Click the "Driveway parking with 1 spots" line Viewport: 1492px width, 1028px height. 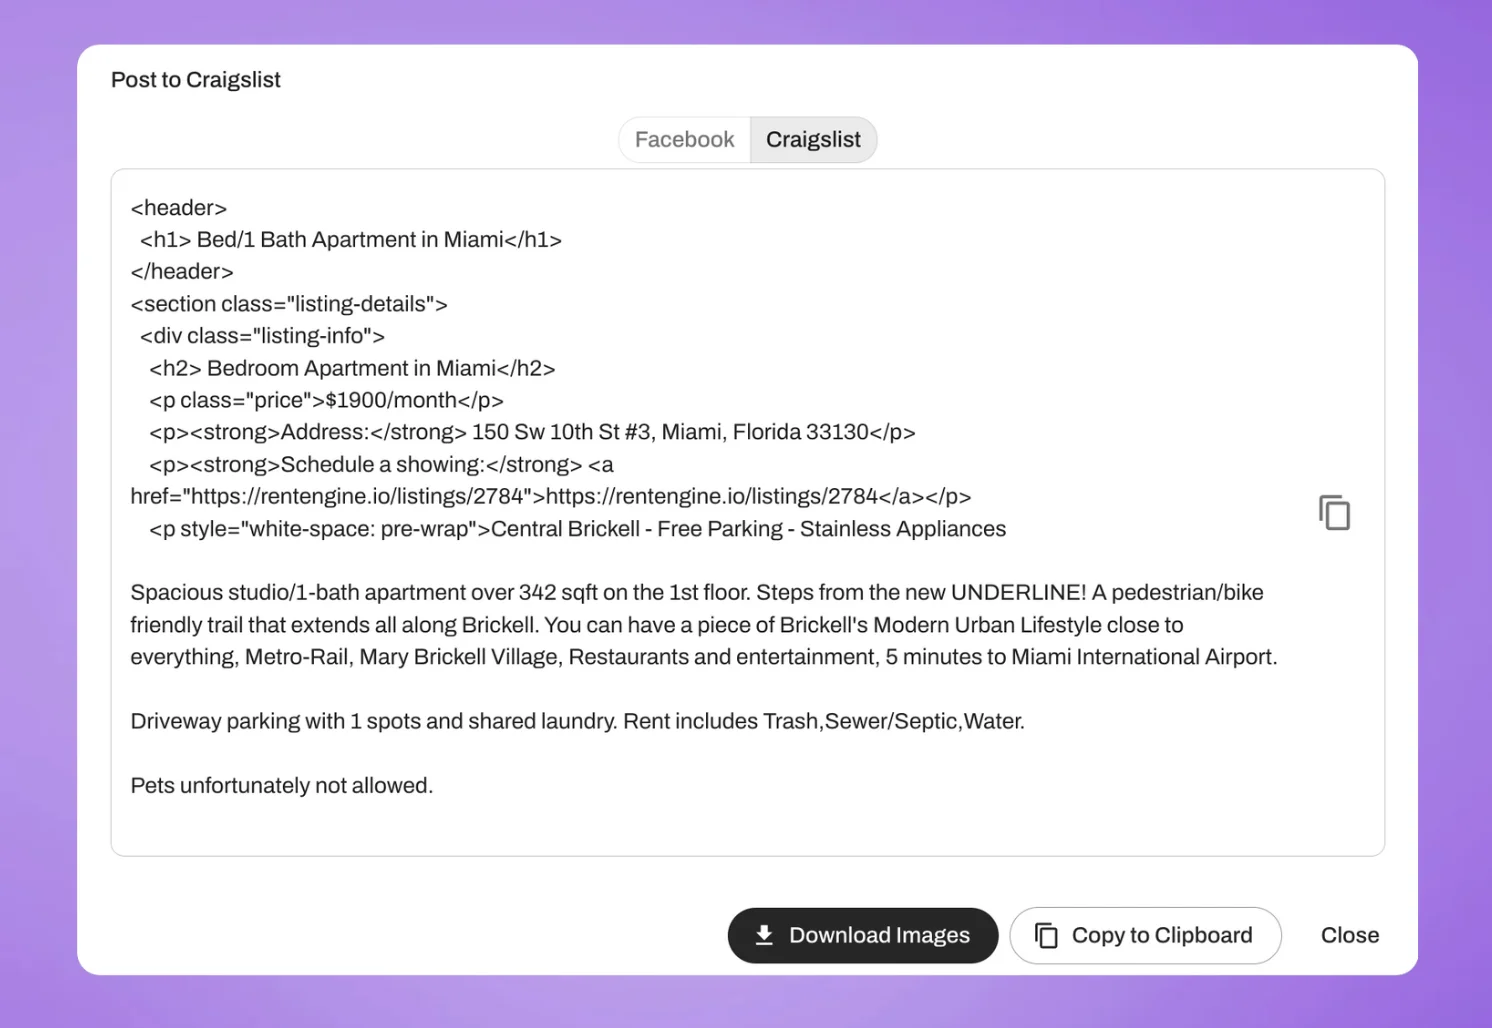(577, 722)
